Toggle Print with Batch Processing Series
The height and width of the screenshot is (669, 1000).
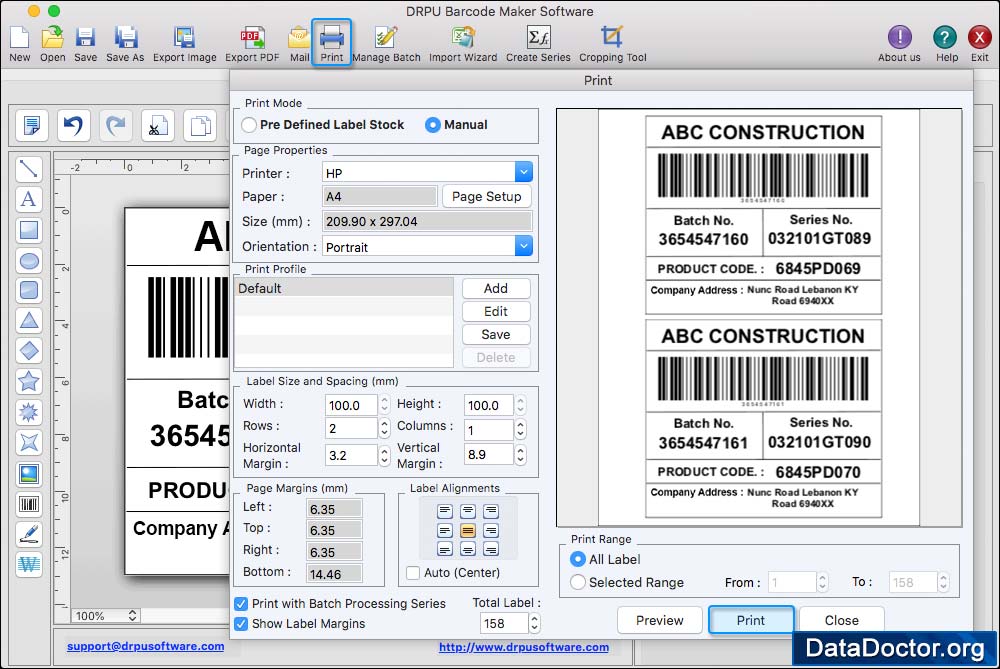coord(241,603)
